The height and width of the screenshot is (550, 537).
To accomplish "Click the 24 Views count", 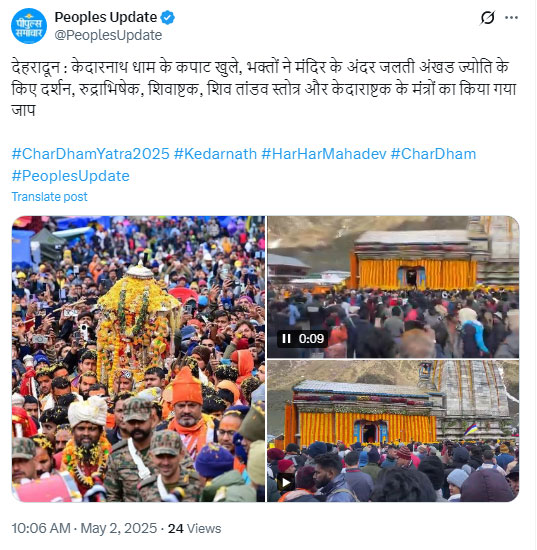I will [194, 529].
